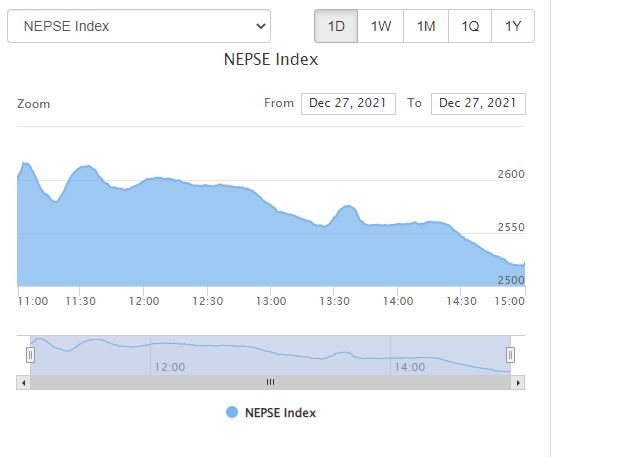Screen dimensions: 621x457
Task: Show the 1Y yearly range
Action: point(513,26)
